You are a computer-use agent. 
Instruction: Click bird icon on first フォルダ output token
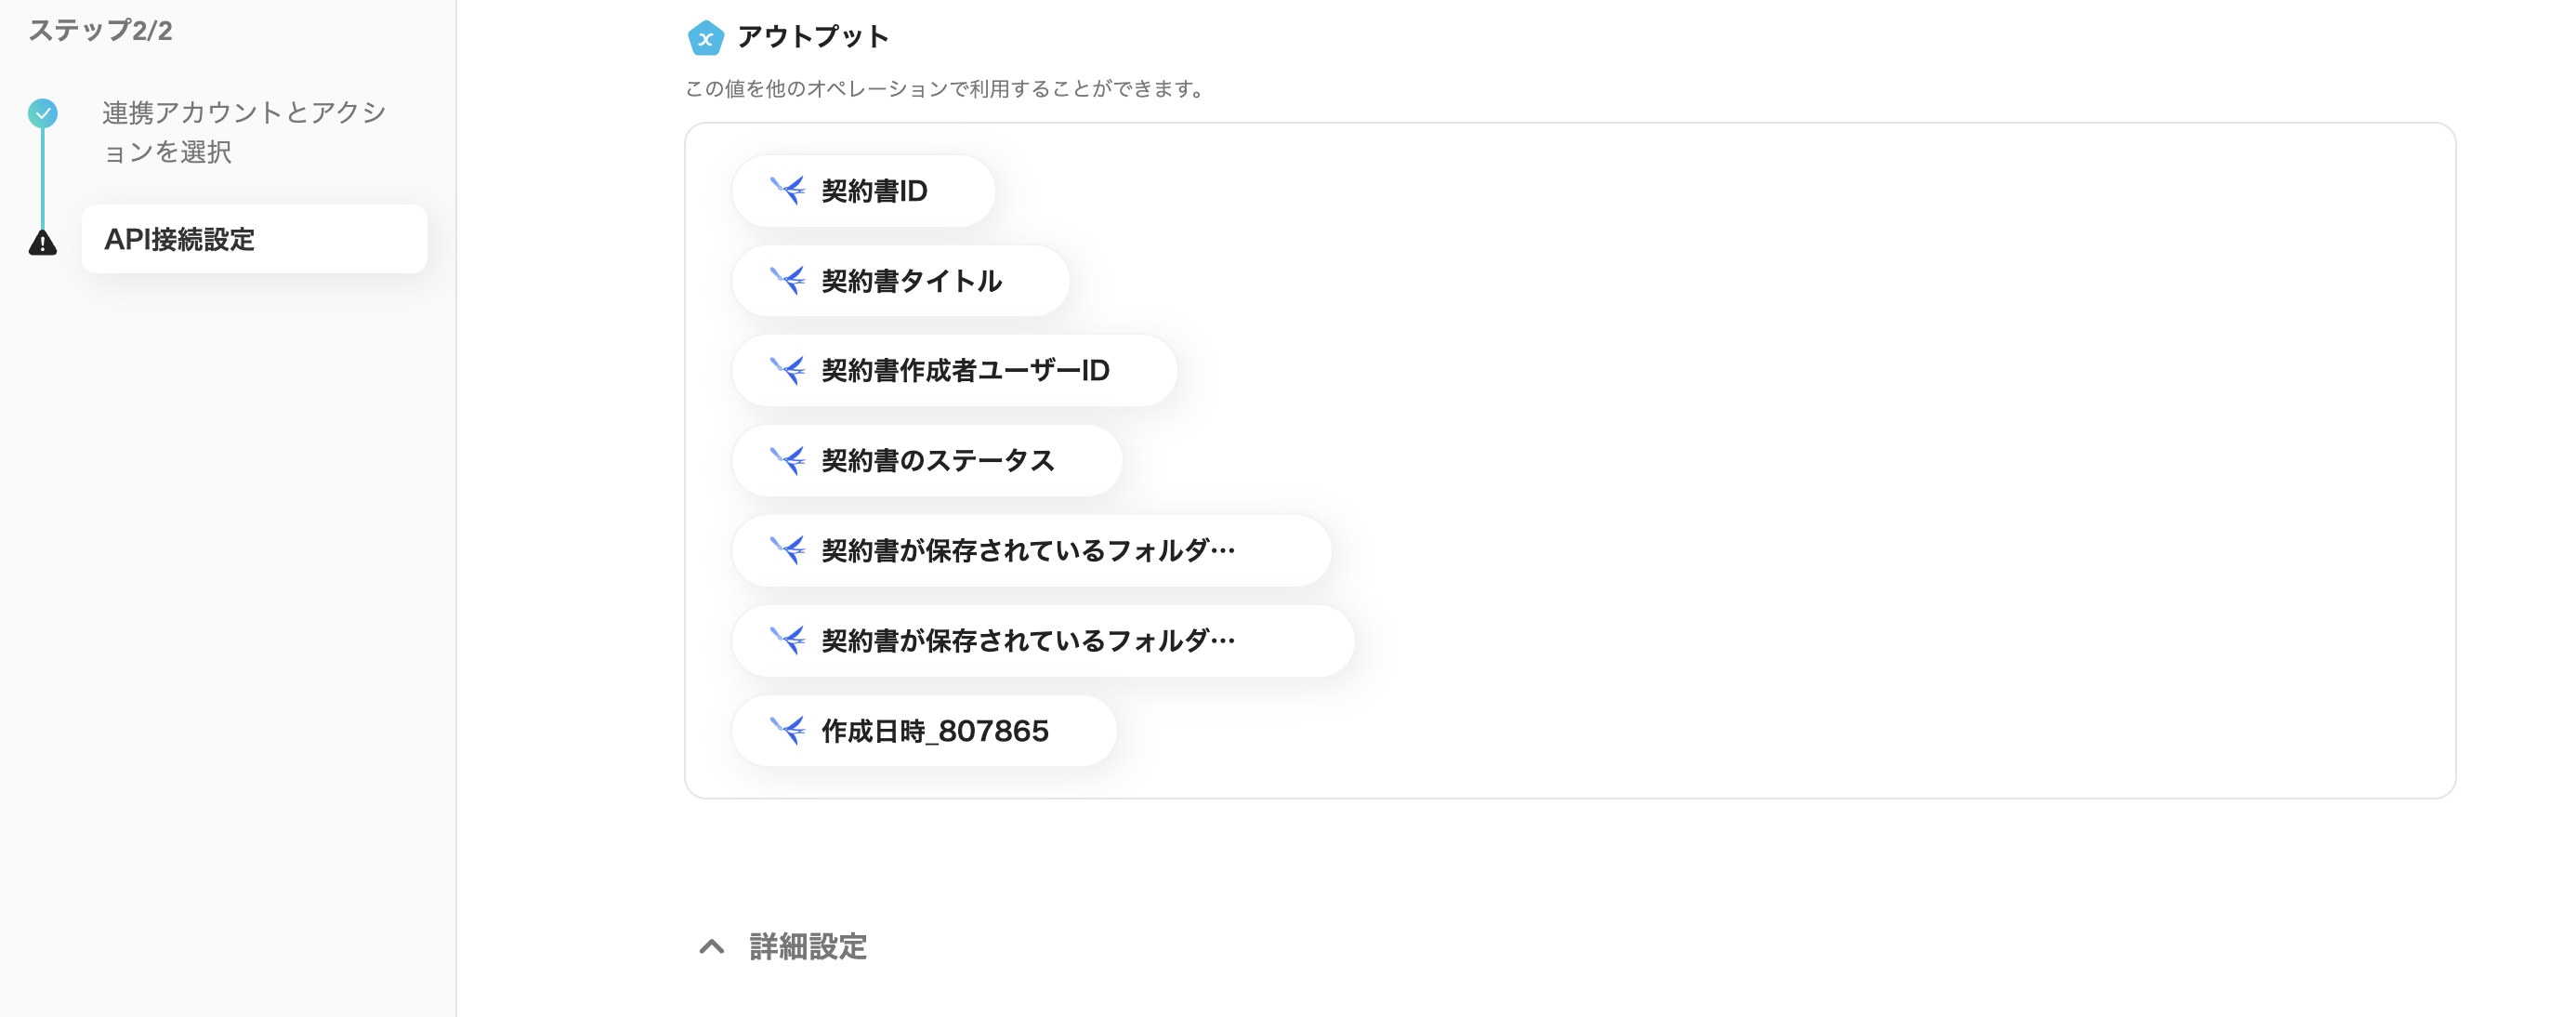click(x=789, y=550)
